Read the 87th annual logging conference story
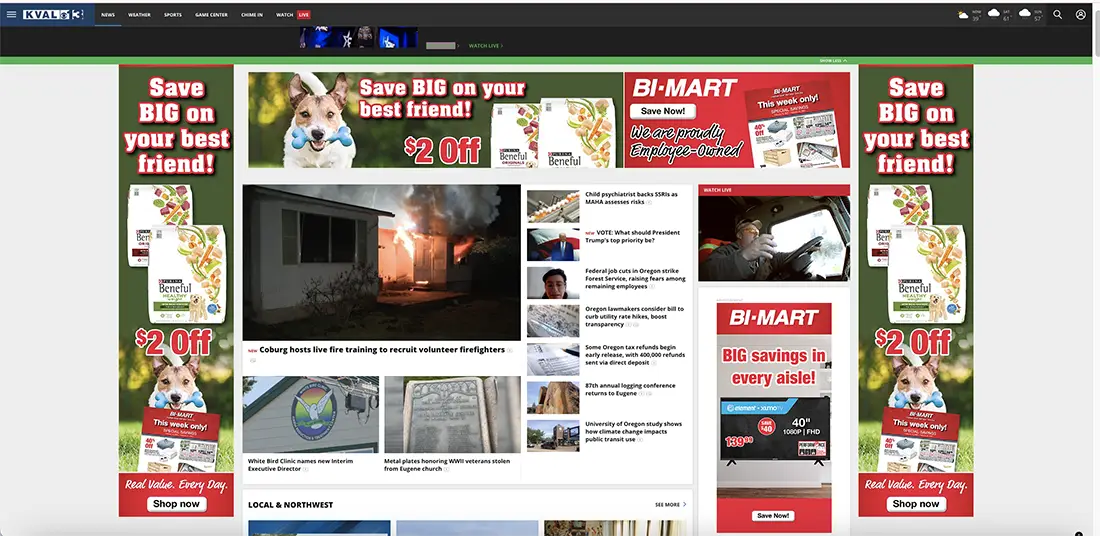1100x536 pixels. click(630, 389)
